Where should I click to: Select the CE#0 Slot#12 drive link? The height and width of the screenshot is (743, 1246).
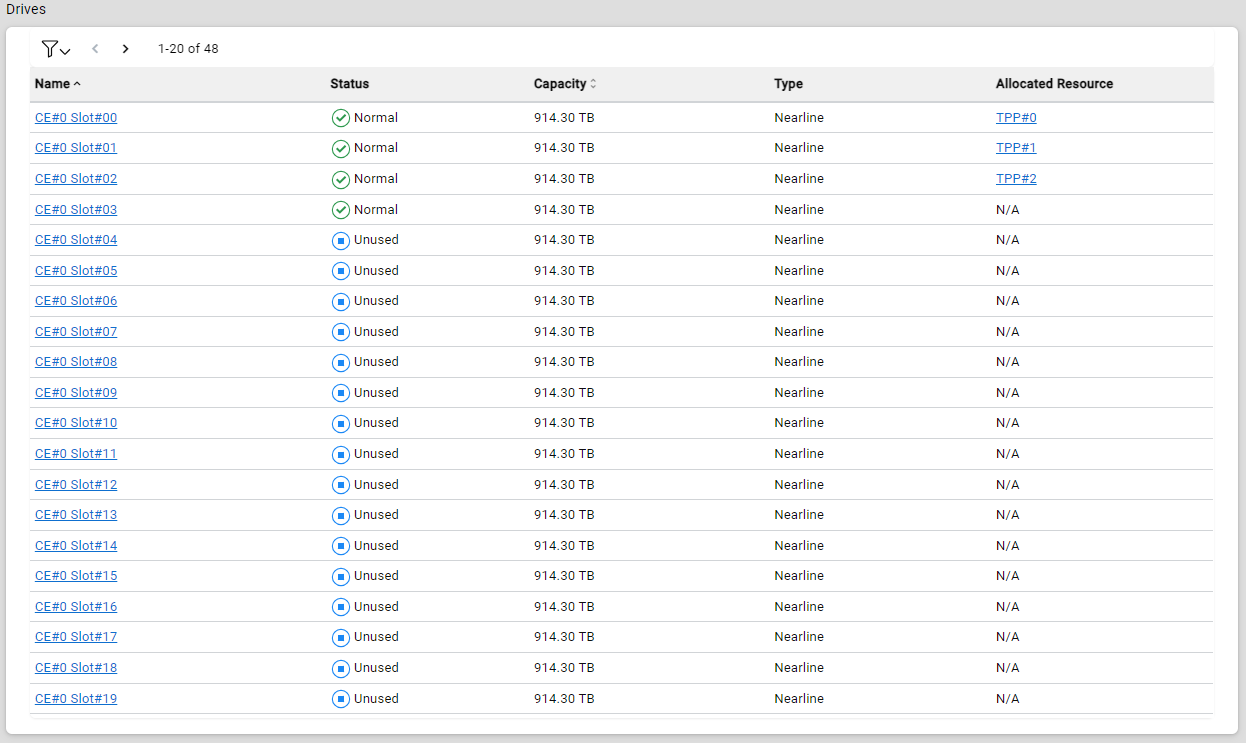[x=76, y=485]
